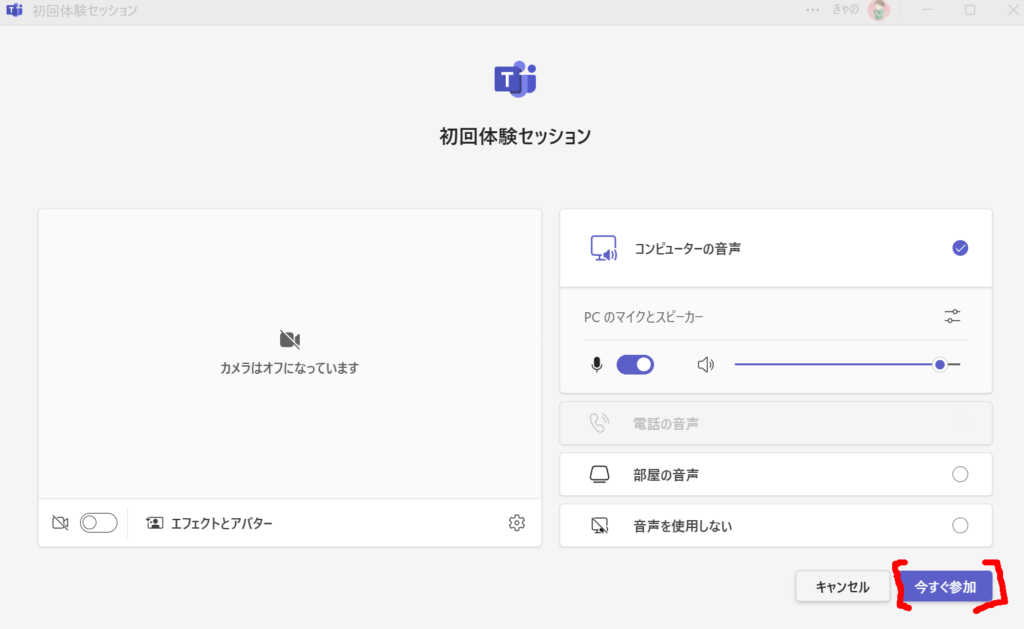Click the エフェクトとアバター effects icon
Image resolution: width=1024 pixels, height=629 pixels.
155,523
